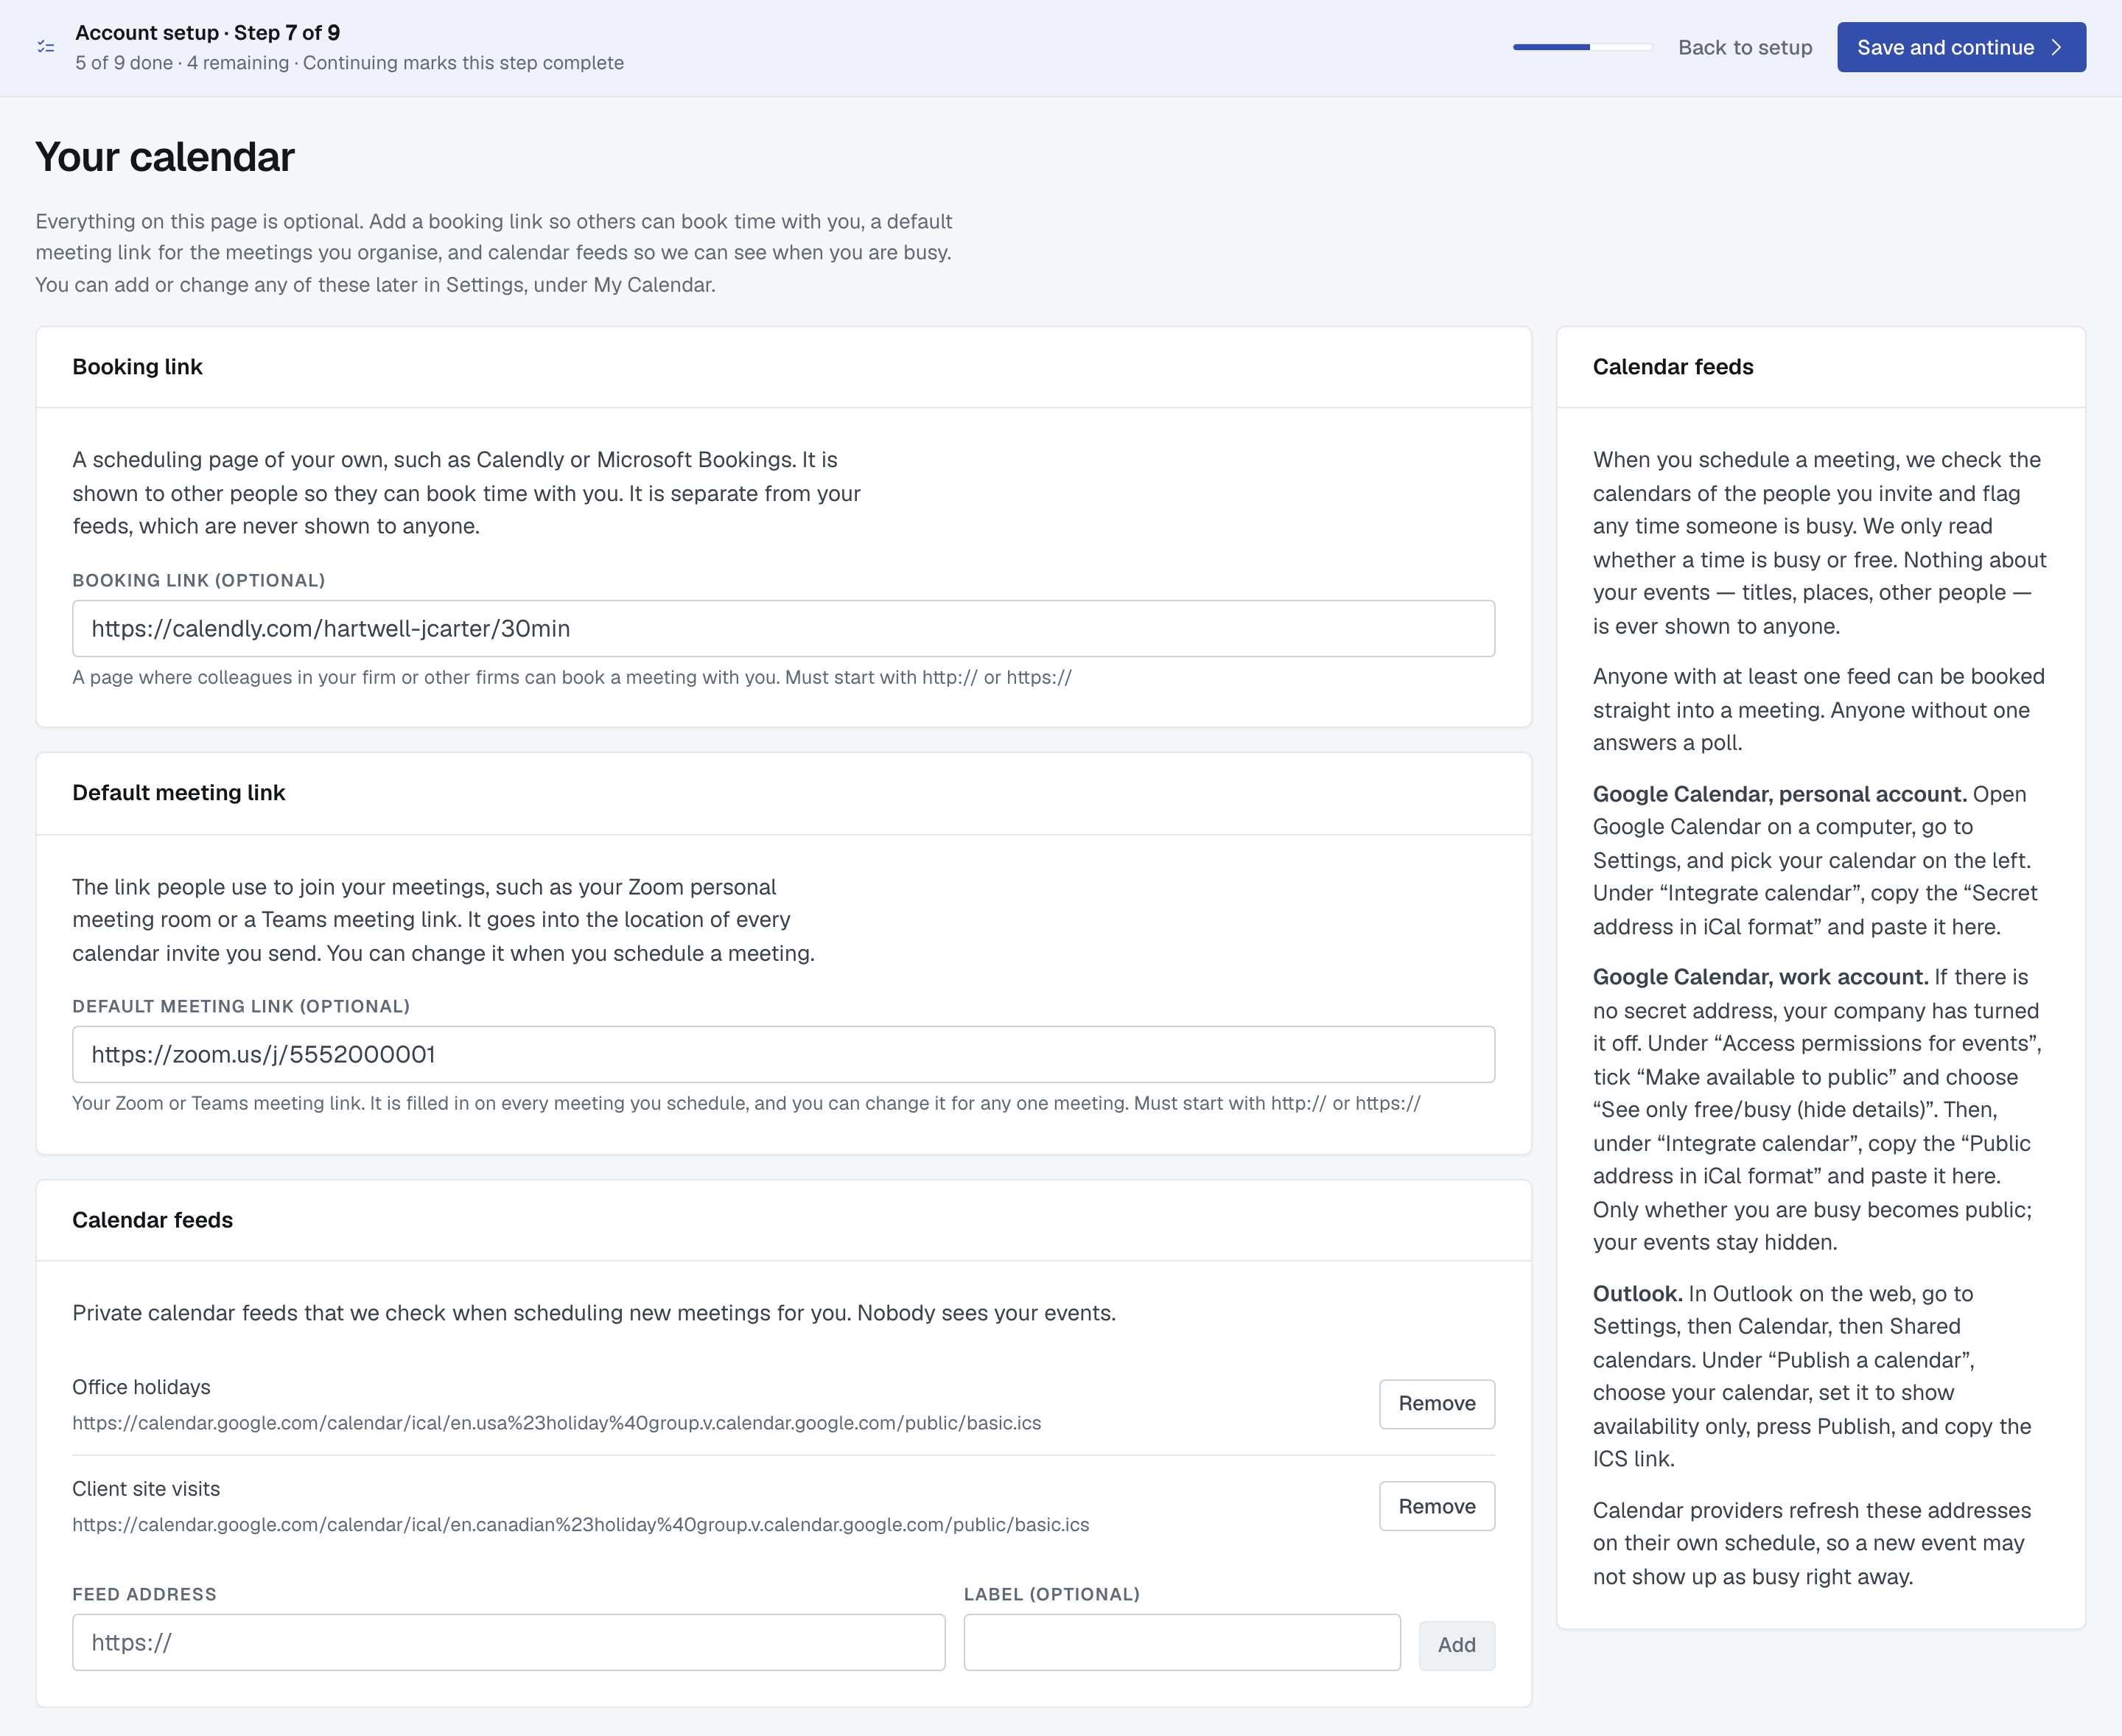
Task: Click 'BOOKING LINK (OPTIONAL)' field label
Action: tap(198, 580)
